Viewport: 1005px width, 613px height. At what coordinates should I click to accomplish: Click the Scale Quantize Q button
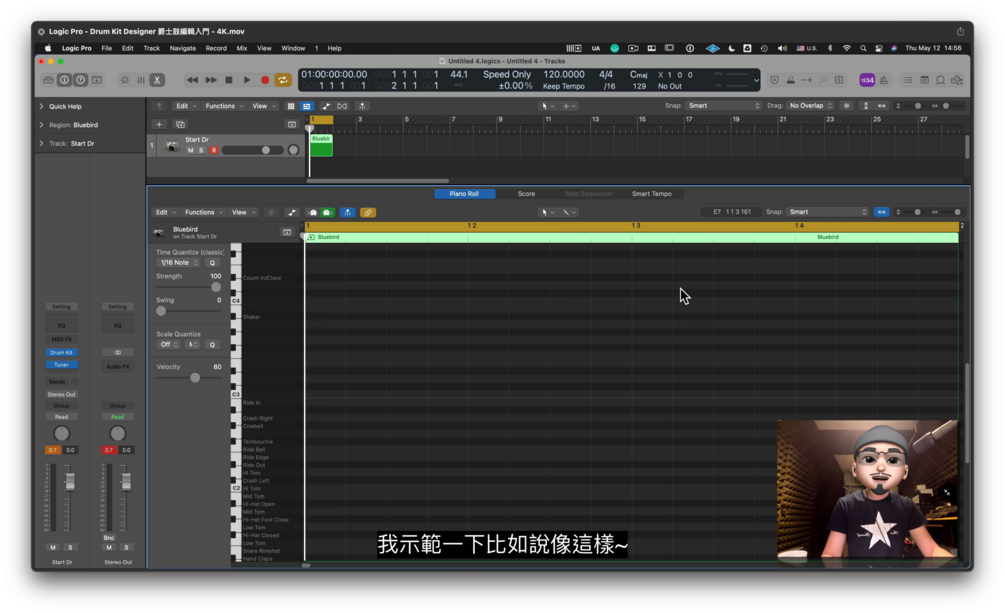212,345
